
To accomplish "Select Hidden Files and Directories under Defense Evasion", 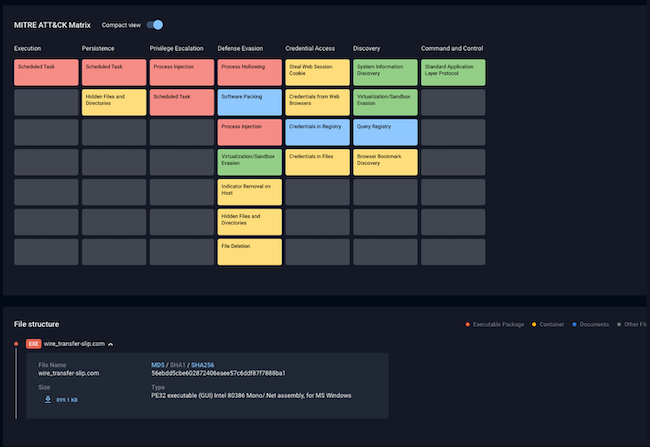I will (250, 222).
